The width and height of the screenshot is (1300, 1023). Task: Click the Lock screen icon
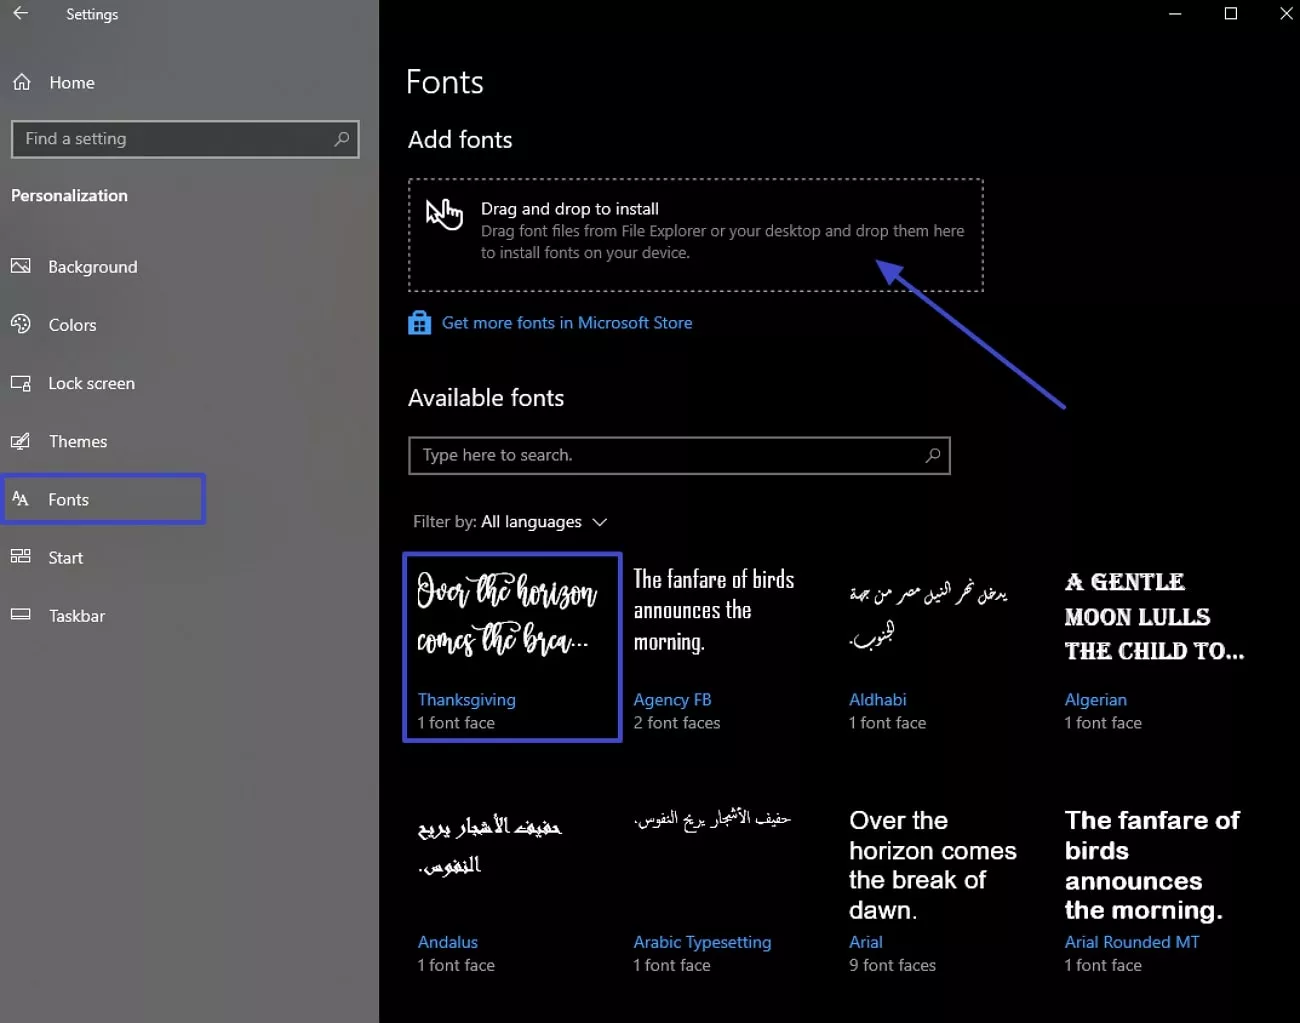(x=21, y=383)
